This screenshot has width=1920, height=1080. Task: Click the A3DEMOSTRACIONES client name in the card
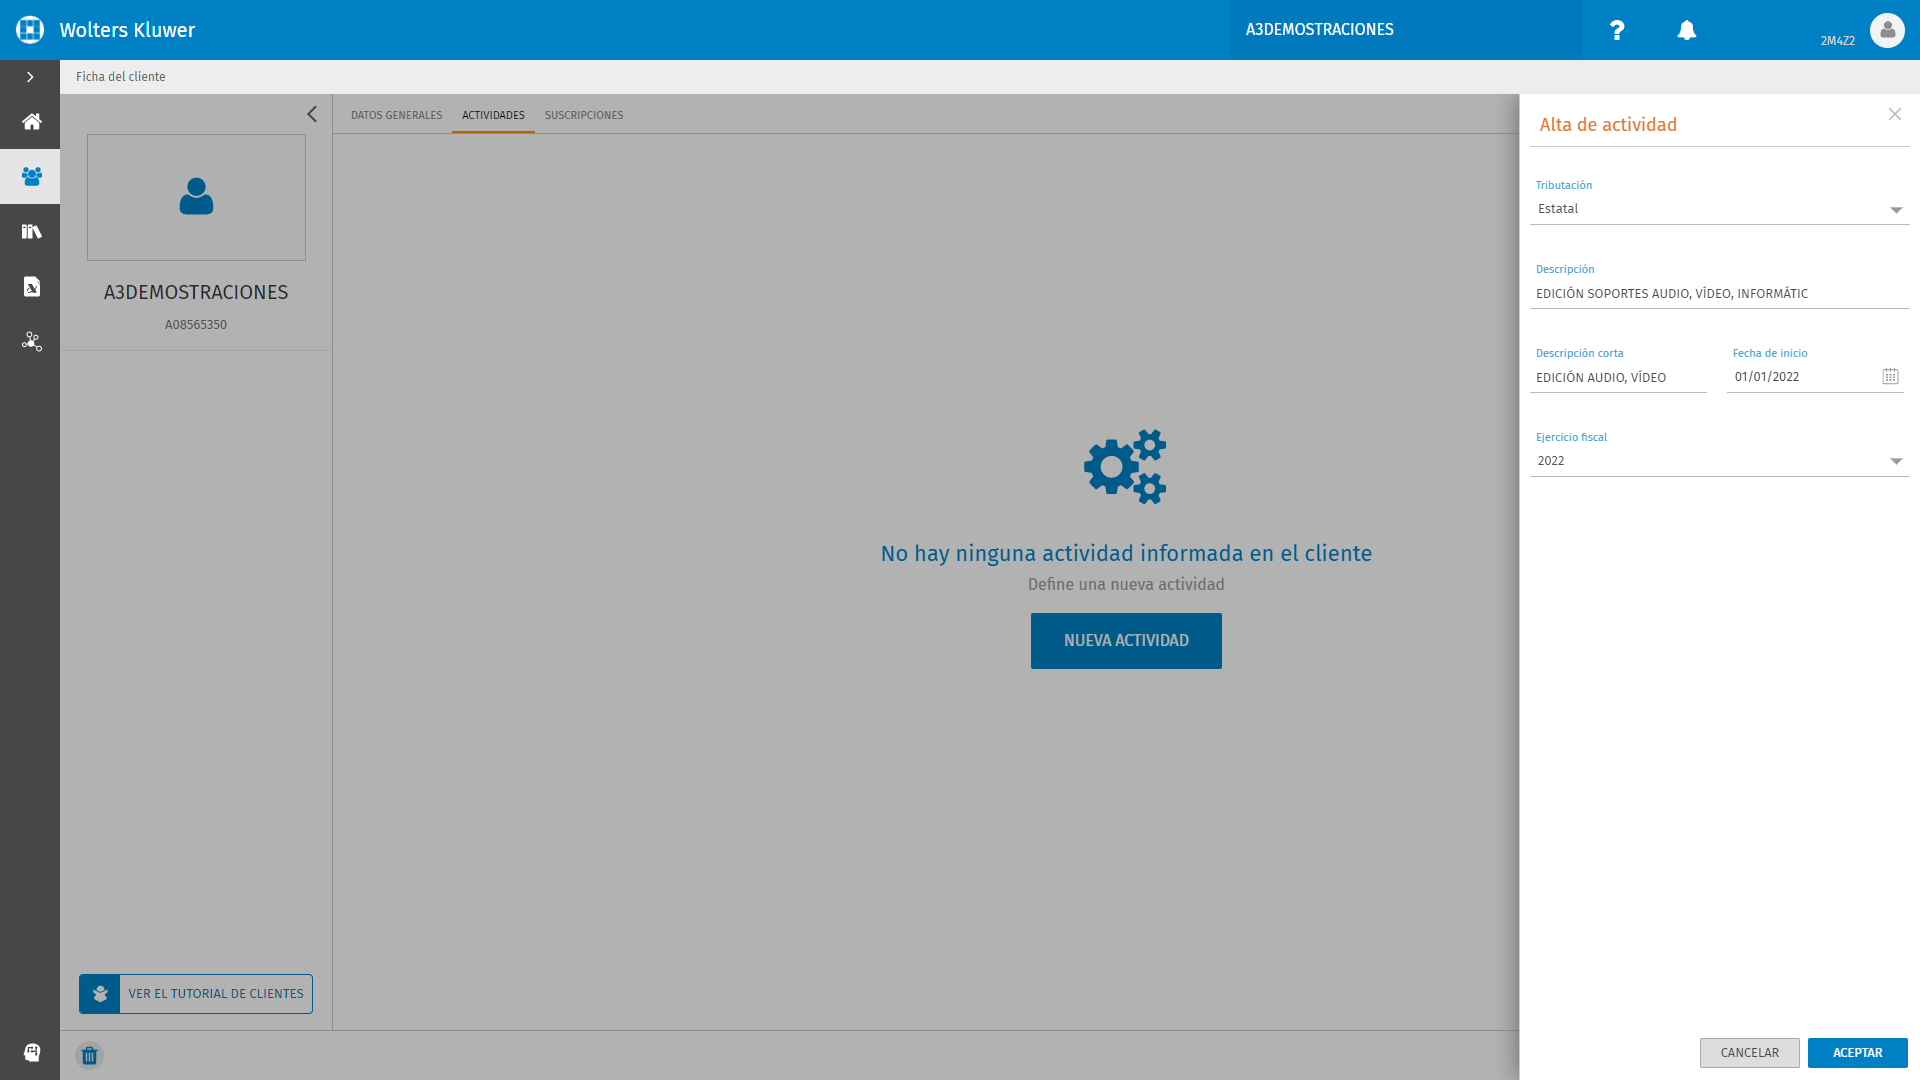tap(196, 292)
